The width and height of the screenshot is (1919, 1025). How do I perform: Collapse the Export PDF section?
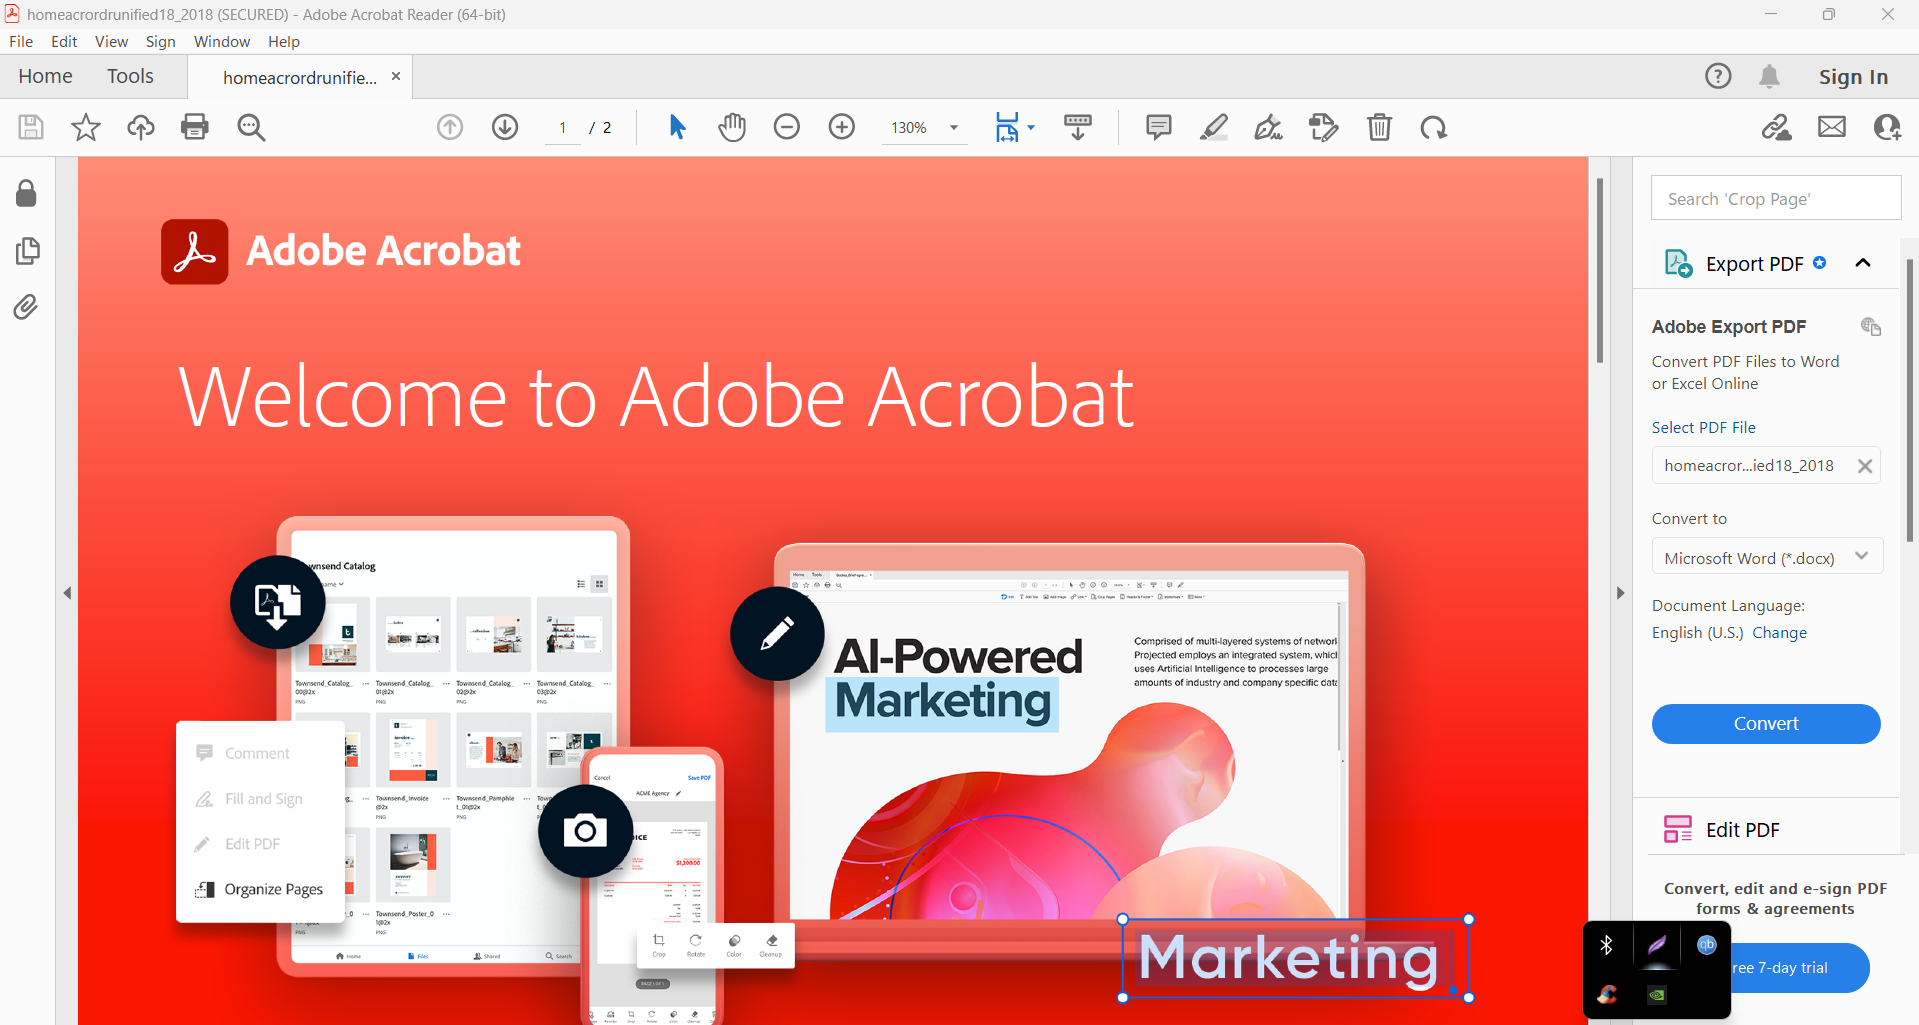click(1862, 263)
